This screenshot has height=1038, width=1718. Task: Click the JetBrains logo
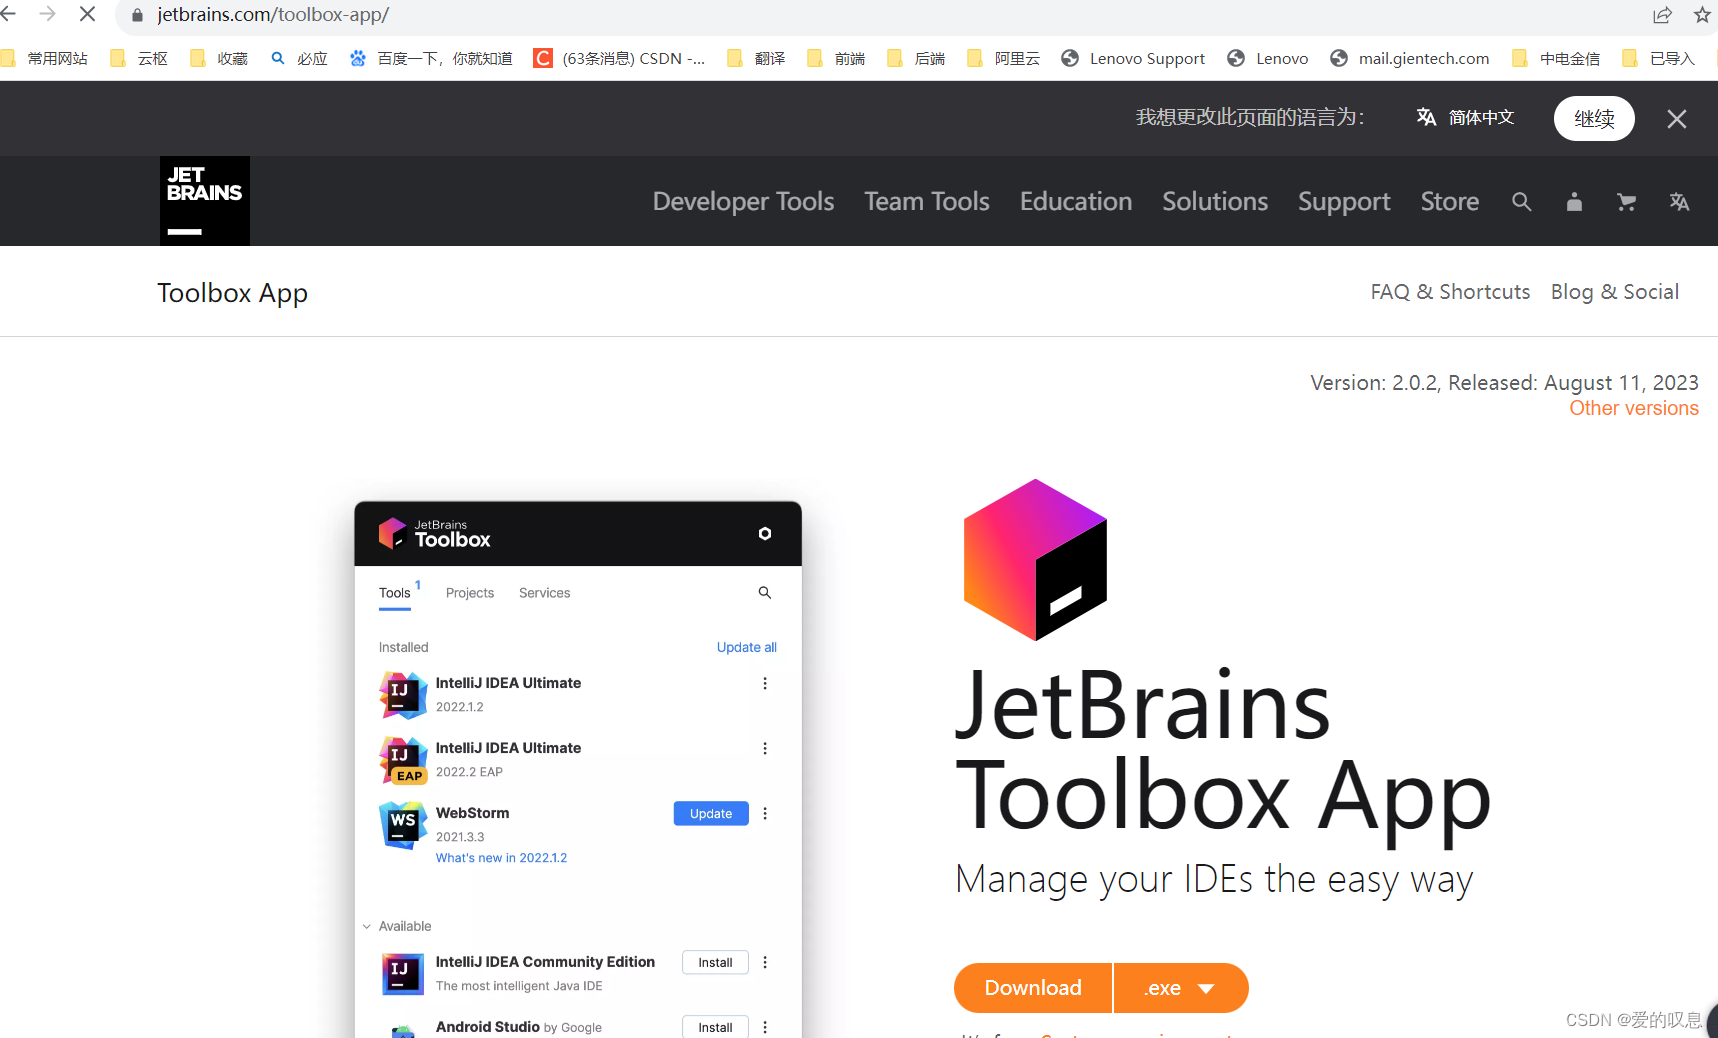(205, 201)
